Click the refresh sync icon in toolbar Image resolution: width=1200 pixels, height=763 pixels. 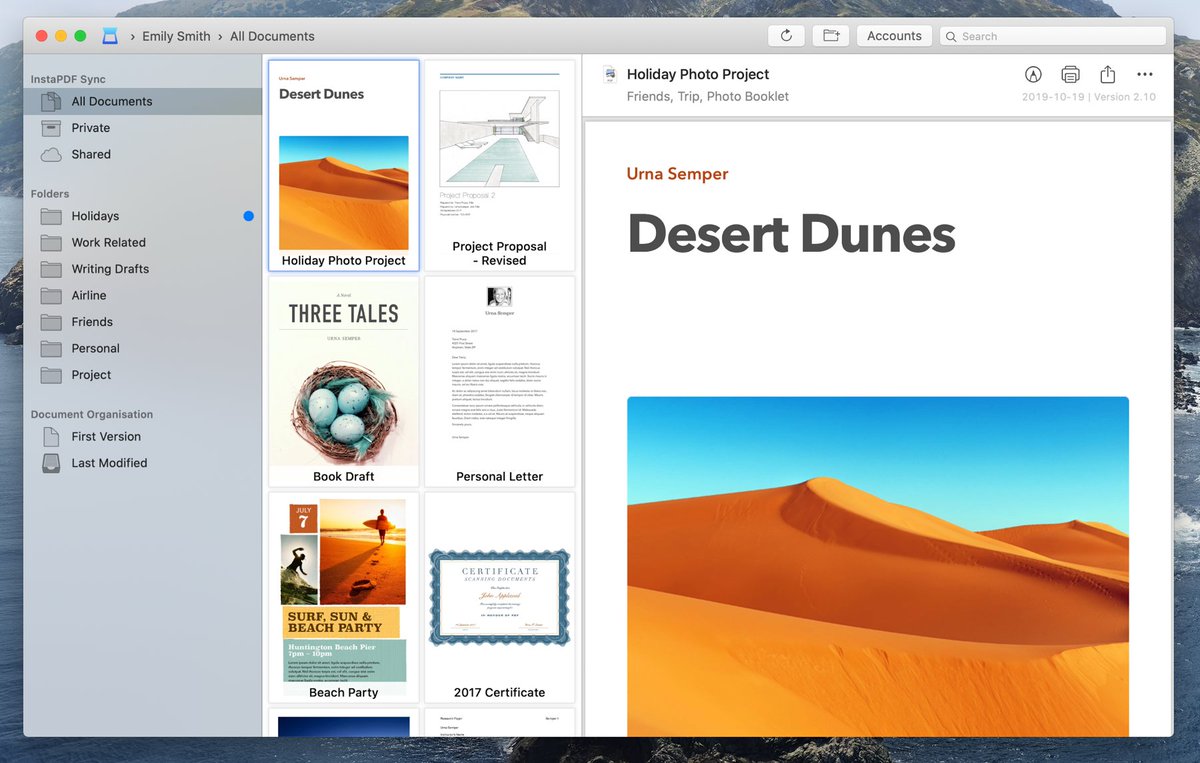tap(786, 36)
